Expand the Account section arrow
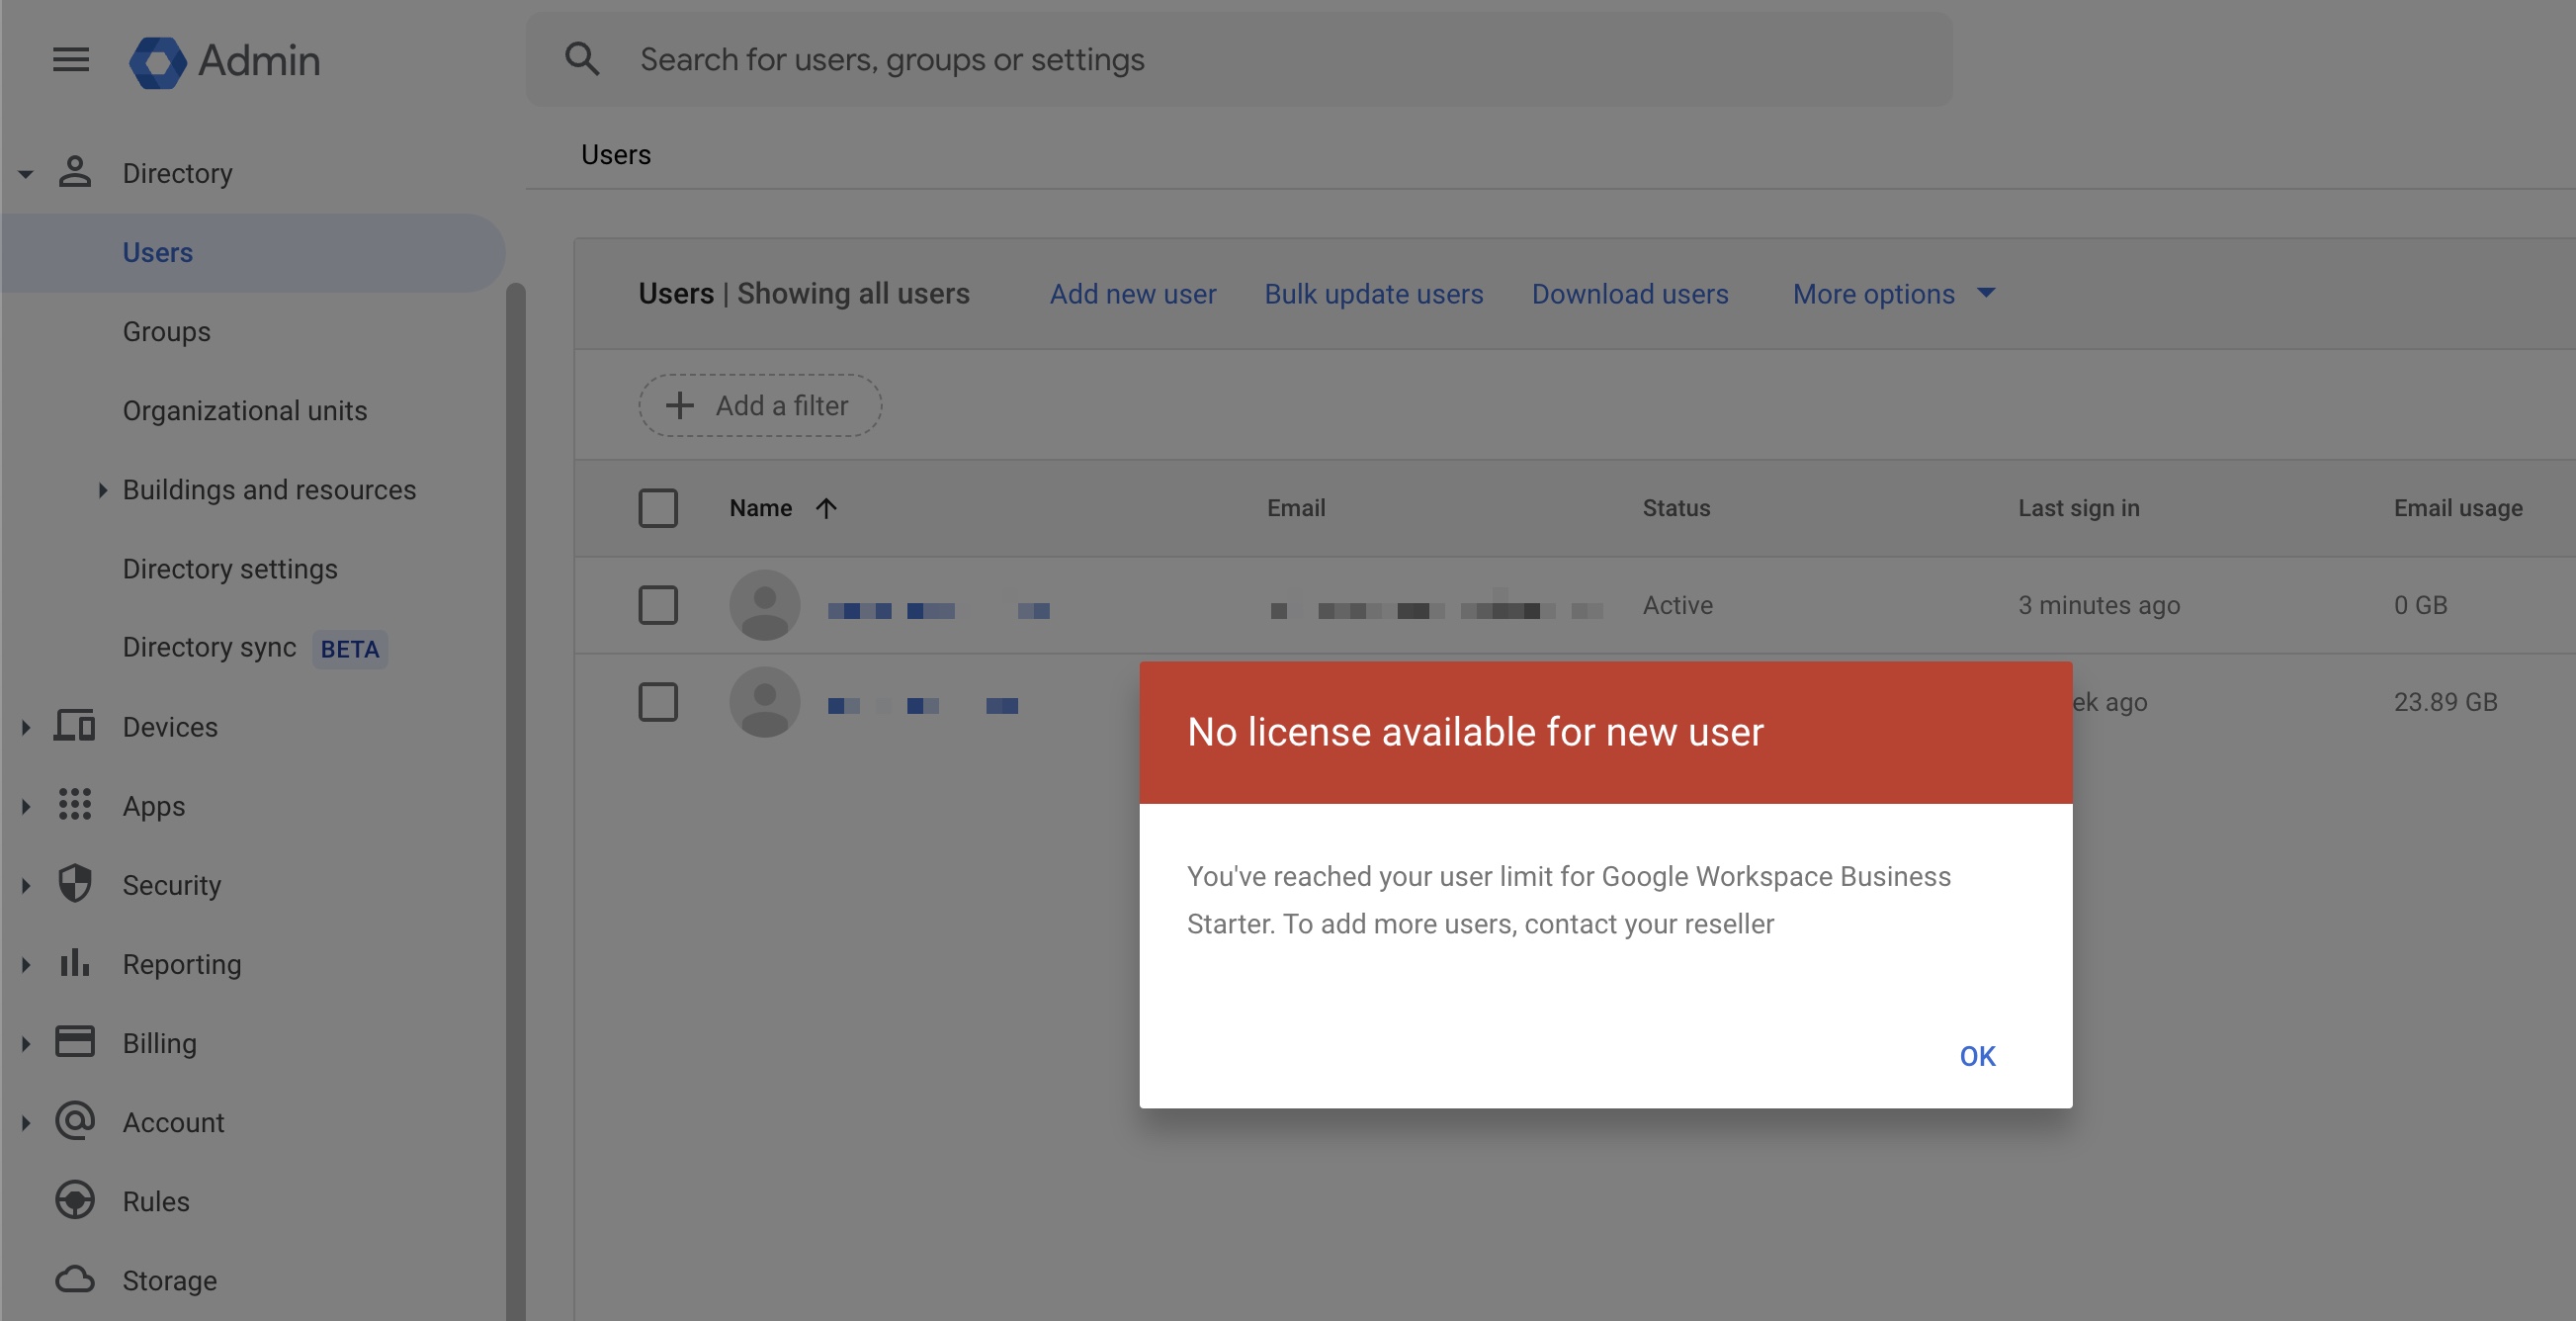2576x1321 pixels. tap(26, 1122)
